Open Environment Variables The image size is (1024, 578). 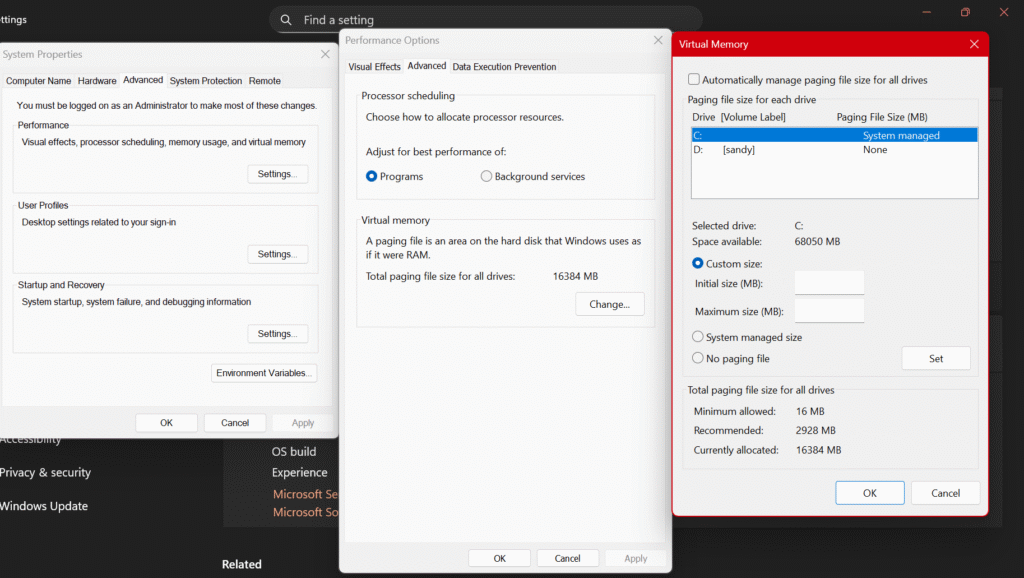point(263,372)
